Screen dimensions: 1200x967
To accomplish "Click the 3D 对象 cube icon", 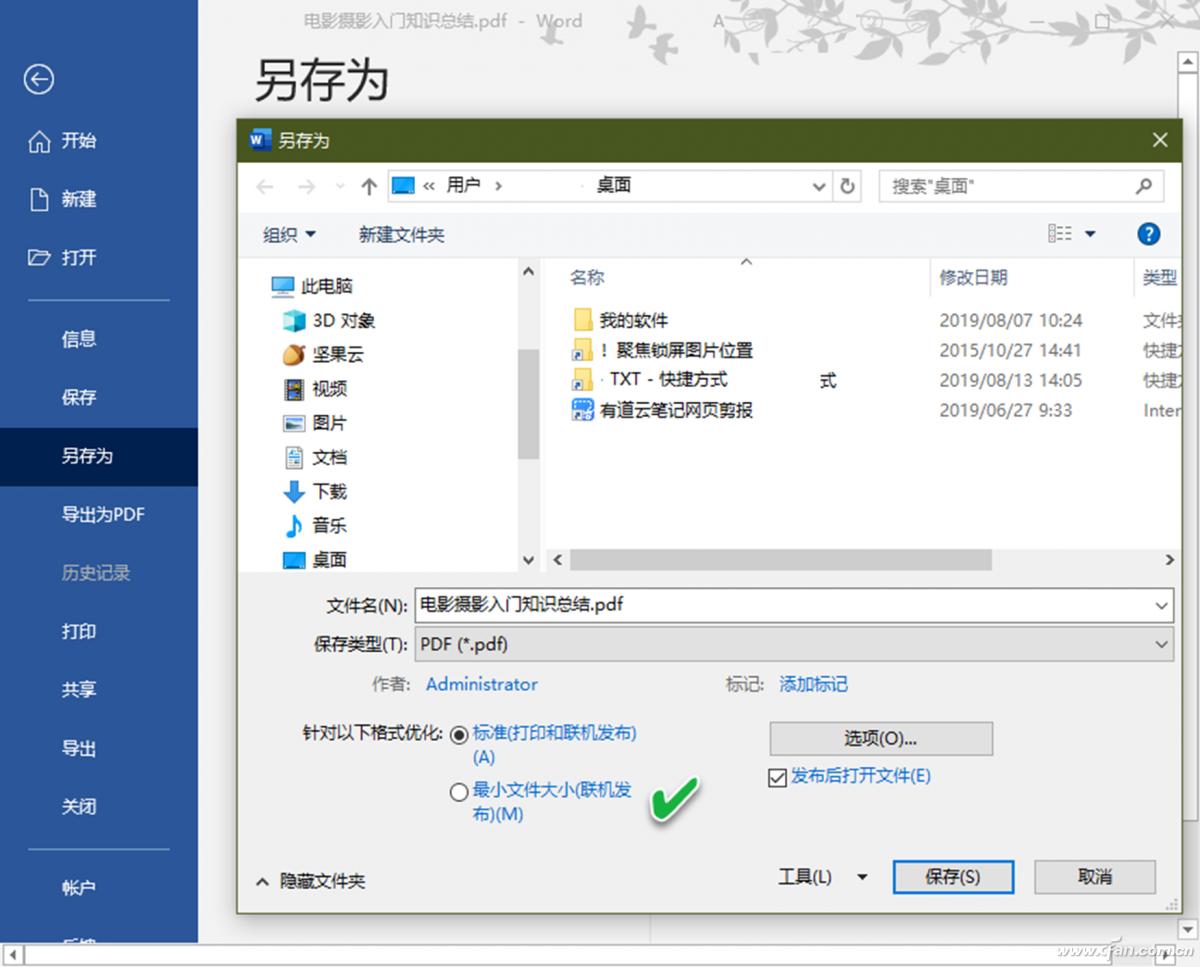I will (294, 321).
